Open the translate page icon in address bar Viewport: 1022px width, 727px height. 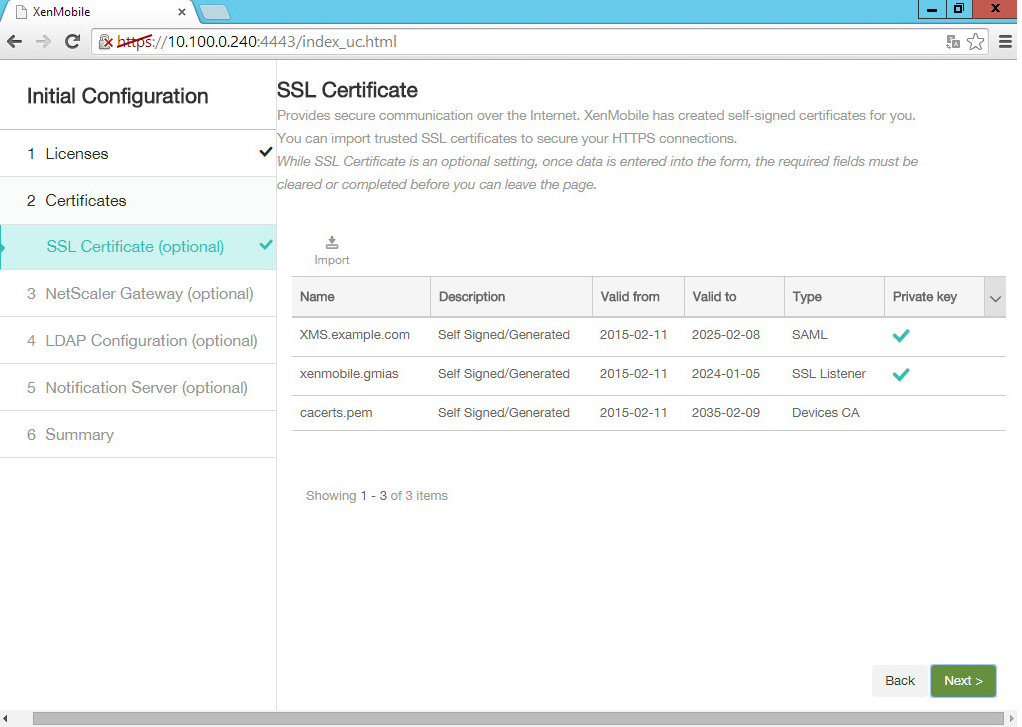pos(953,42)
